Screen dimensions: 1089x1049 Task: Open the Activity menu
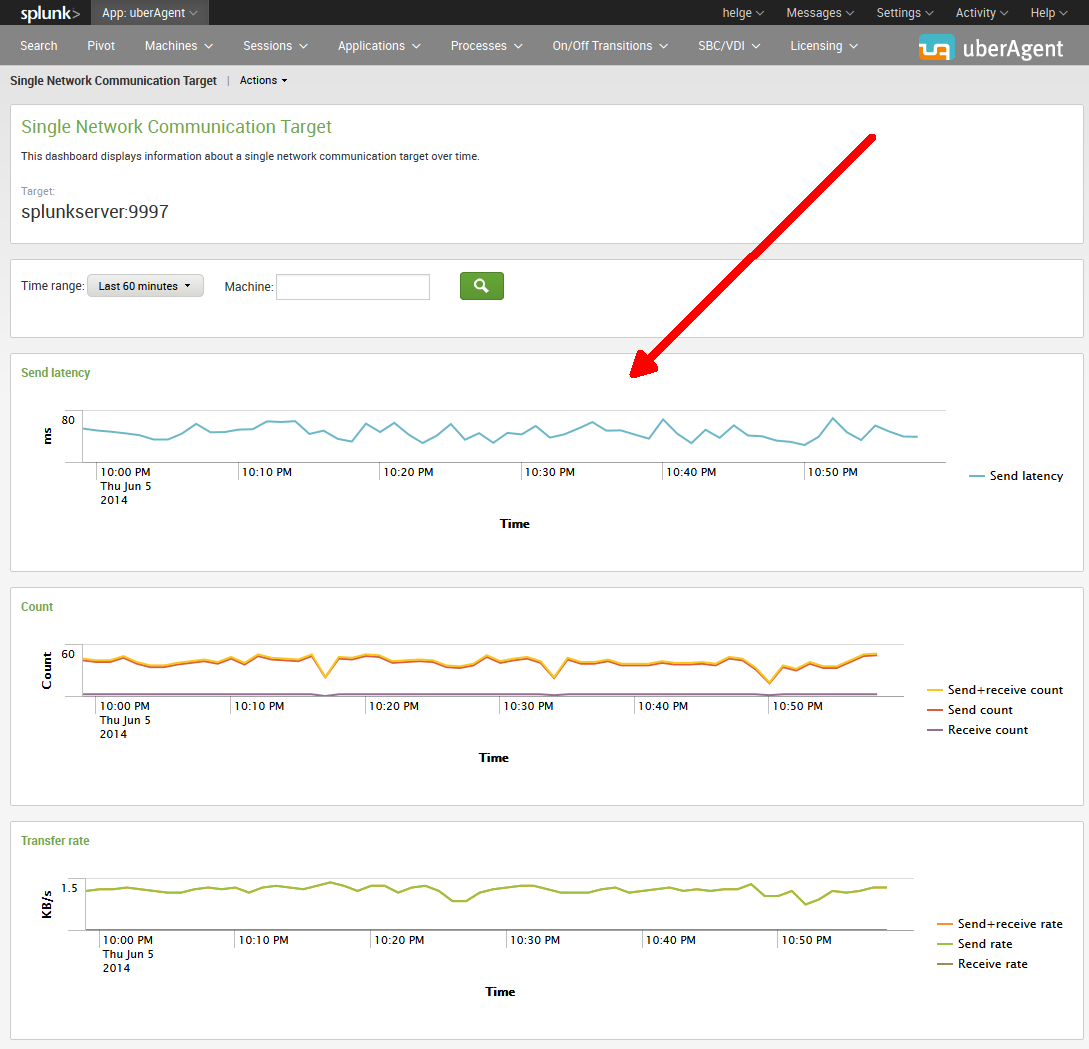click(x=982, y=13)
